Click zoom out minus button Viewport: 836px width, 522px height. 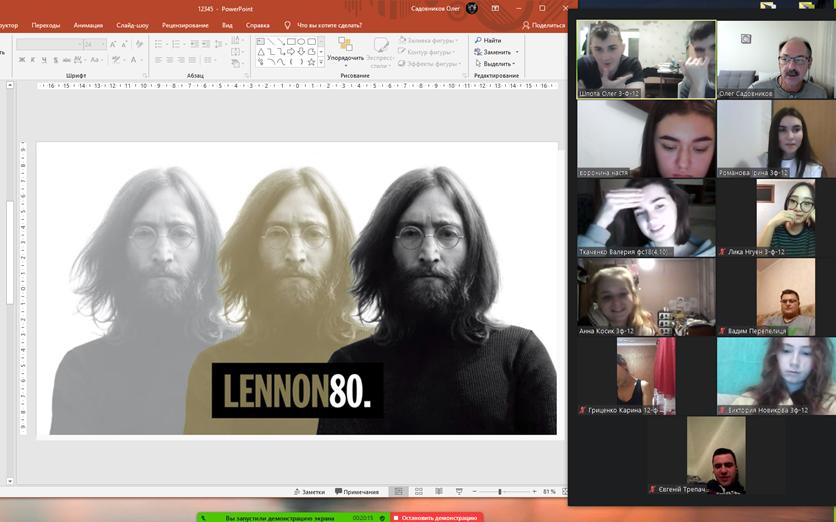[x=475, y=492]
